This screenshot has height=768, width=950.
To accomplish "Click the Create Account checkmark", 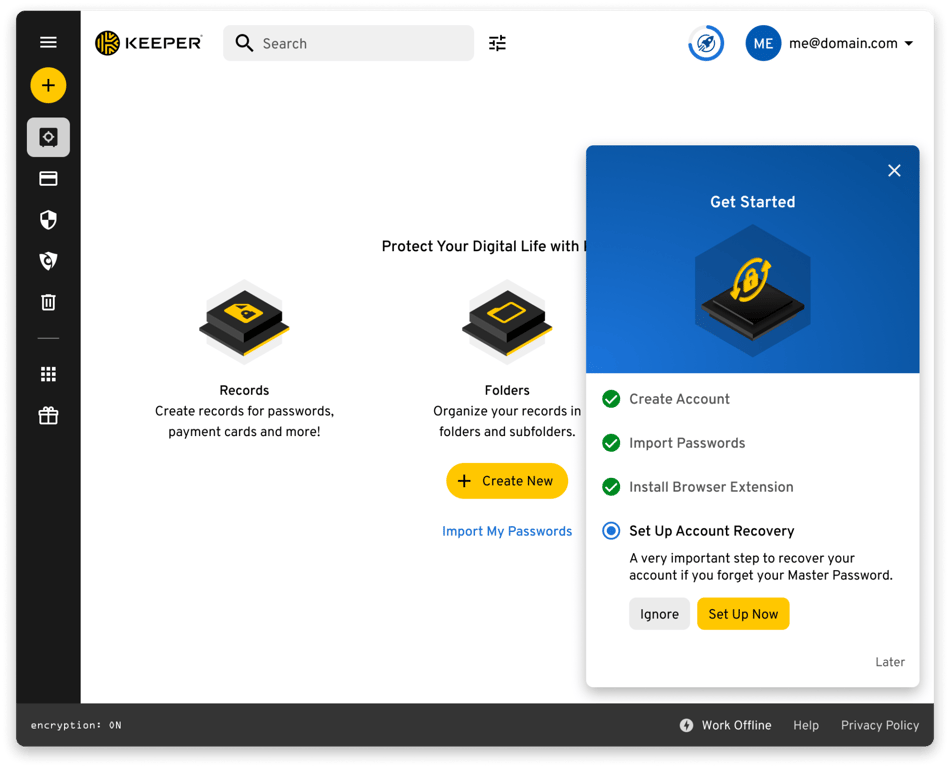I will point(611,399).
